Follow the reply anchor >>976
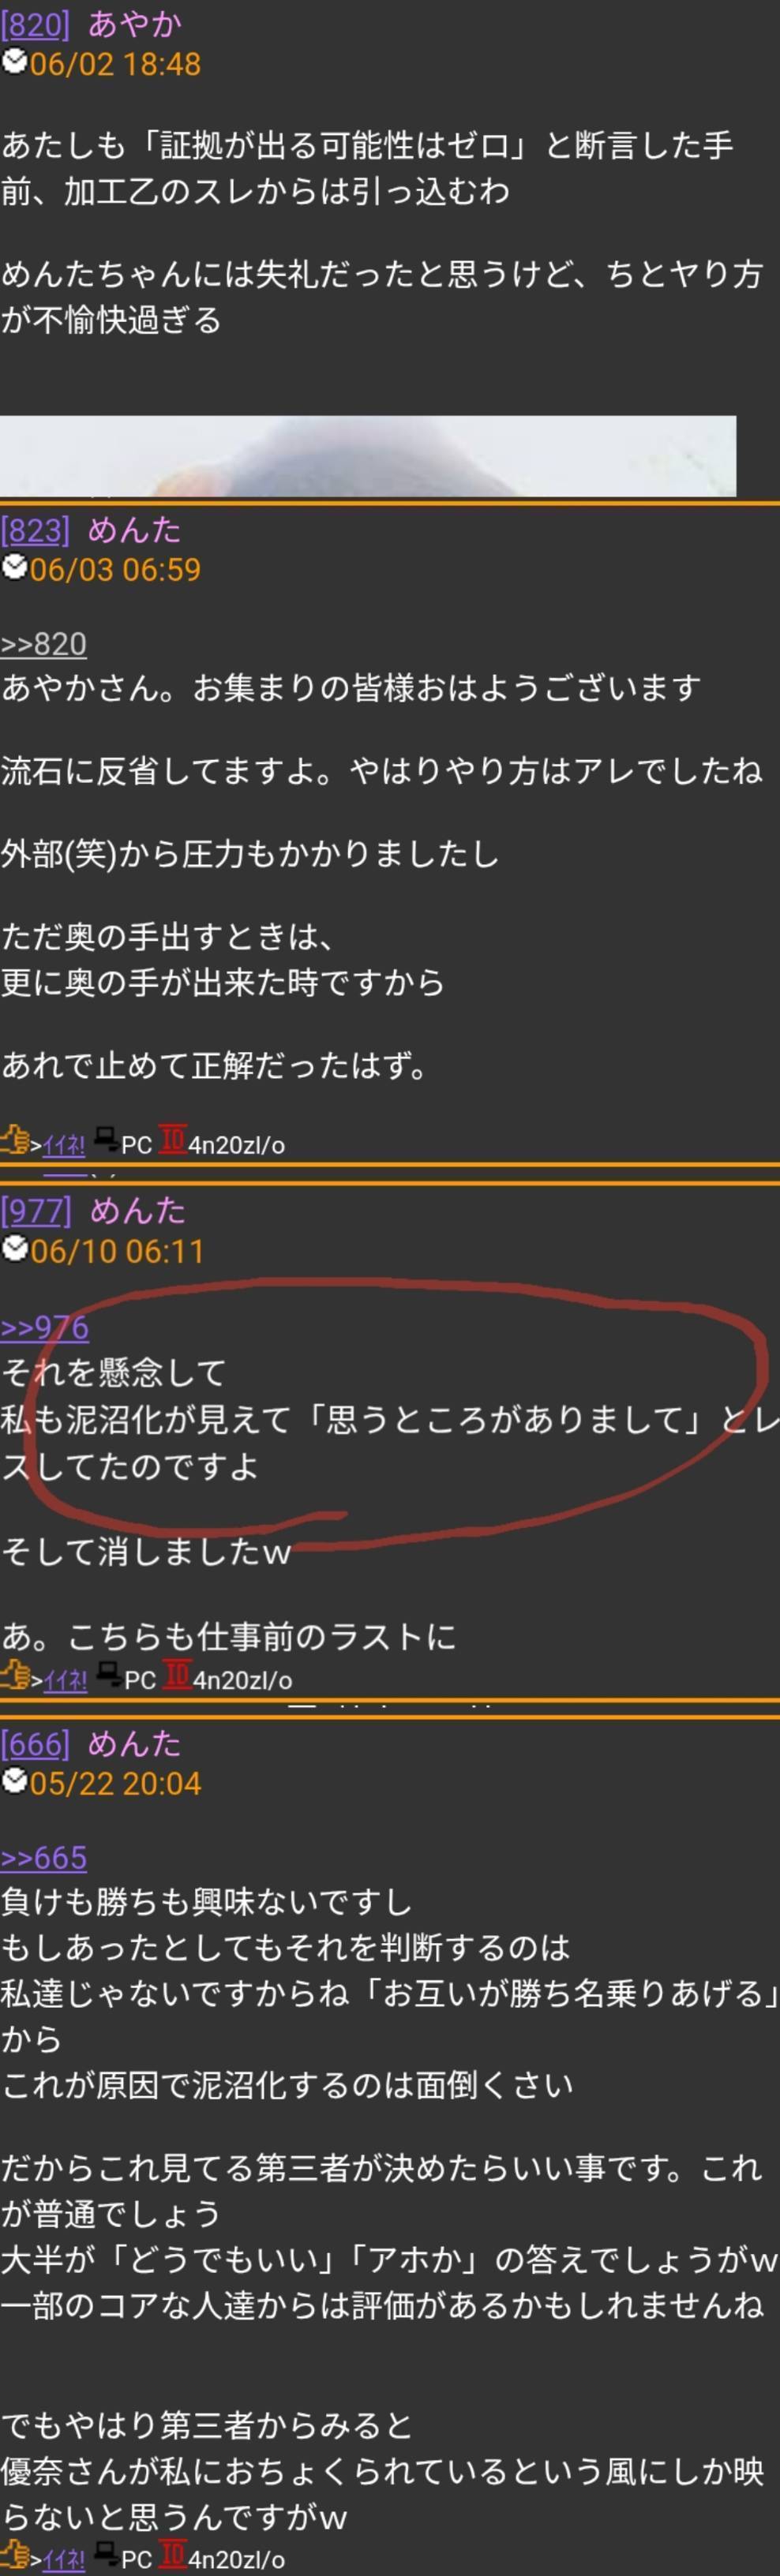Image resolution: width=780 pixels, height=2576 pixels. tap(45, 1328)
